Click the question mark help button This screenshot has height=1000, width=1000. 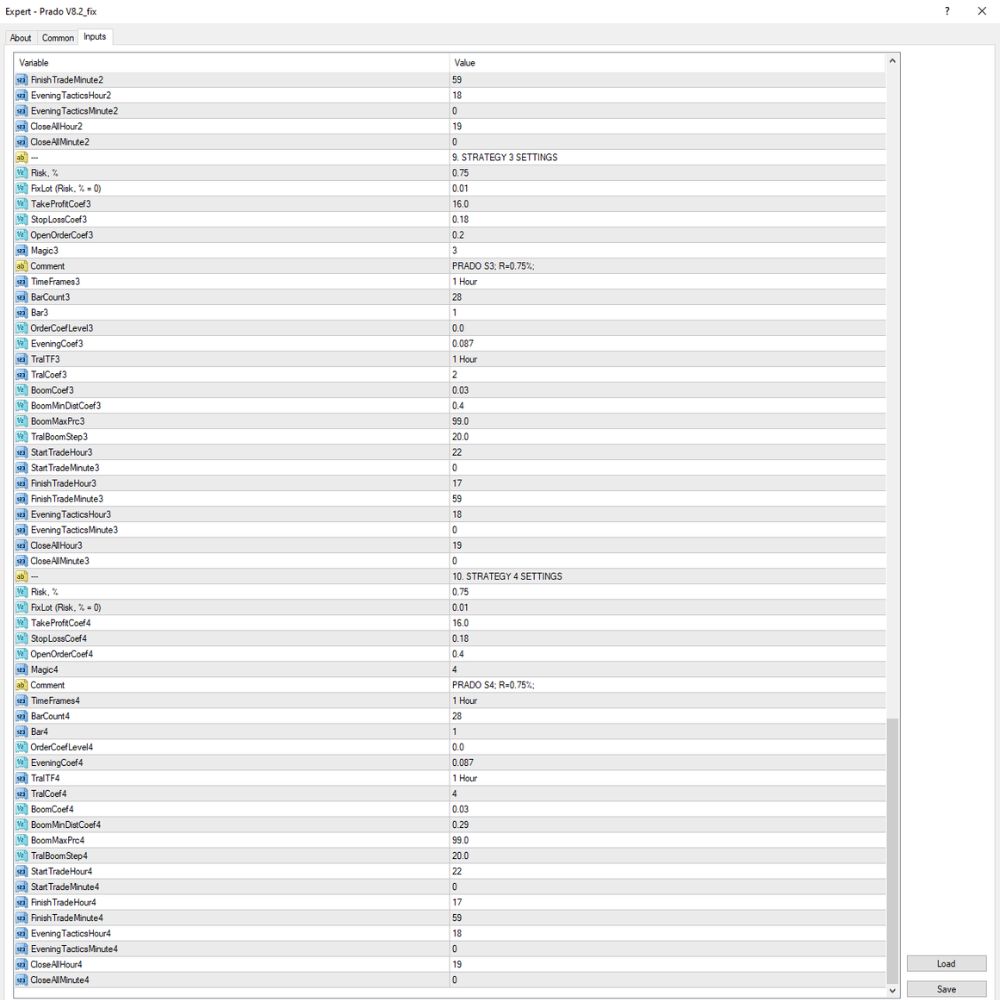tap(947, 11)
